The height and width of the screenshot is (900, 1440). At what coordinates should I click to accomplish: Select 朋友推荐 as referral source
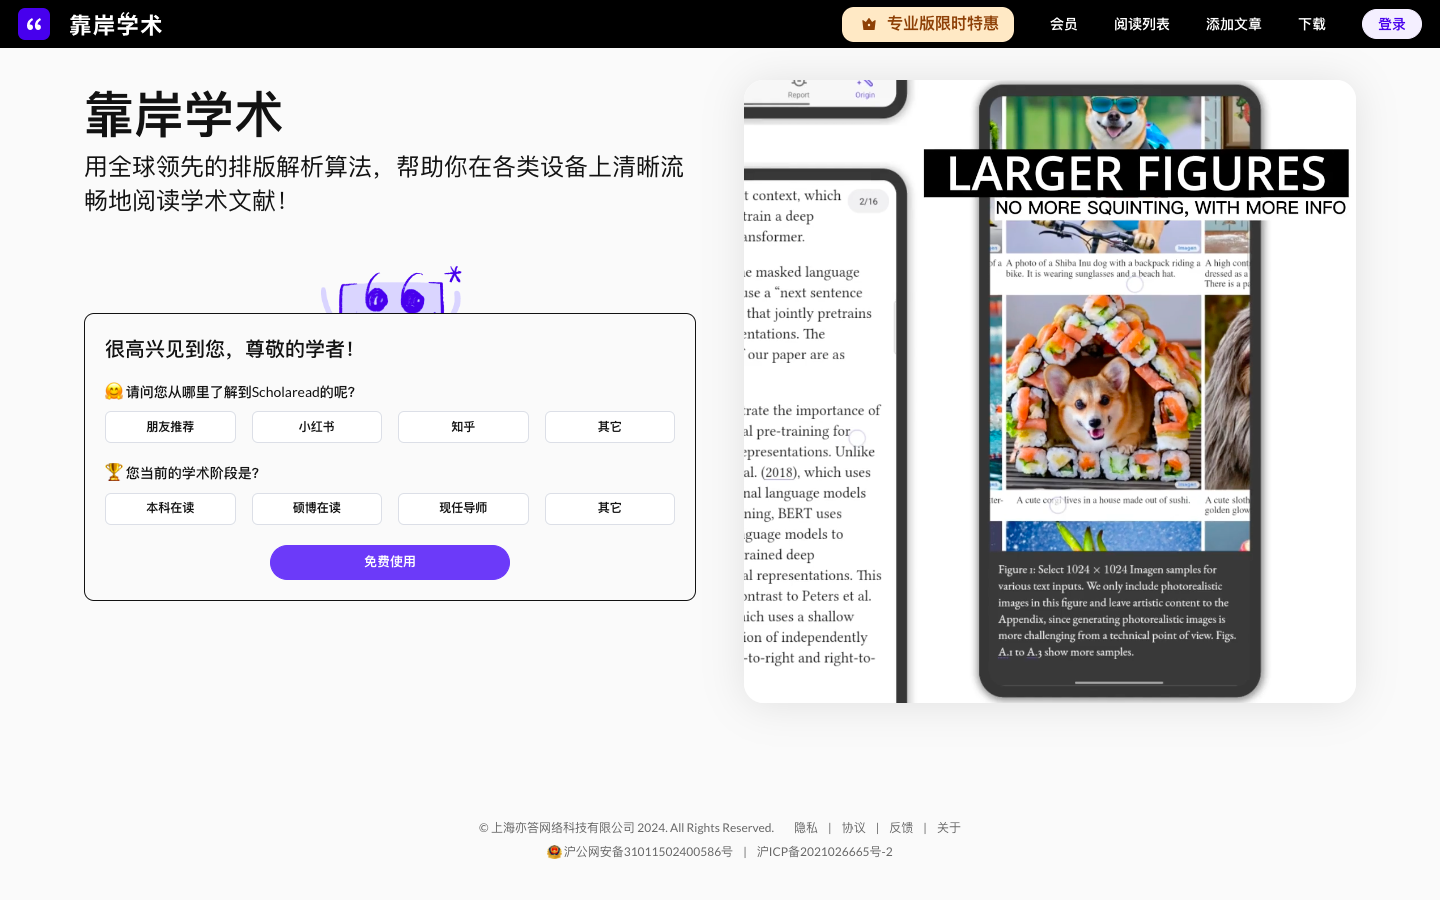170,427
